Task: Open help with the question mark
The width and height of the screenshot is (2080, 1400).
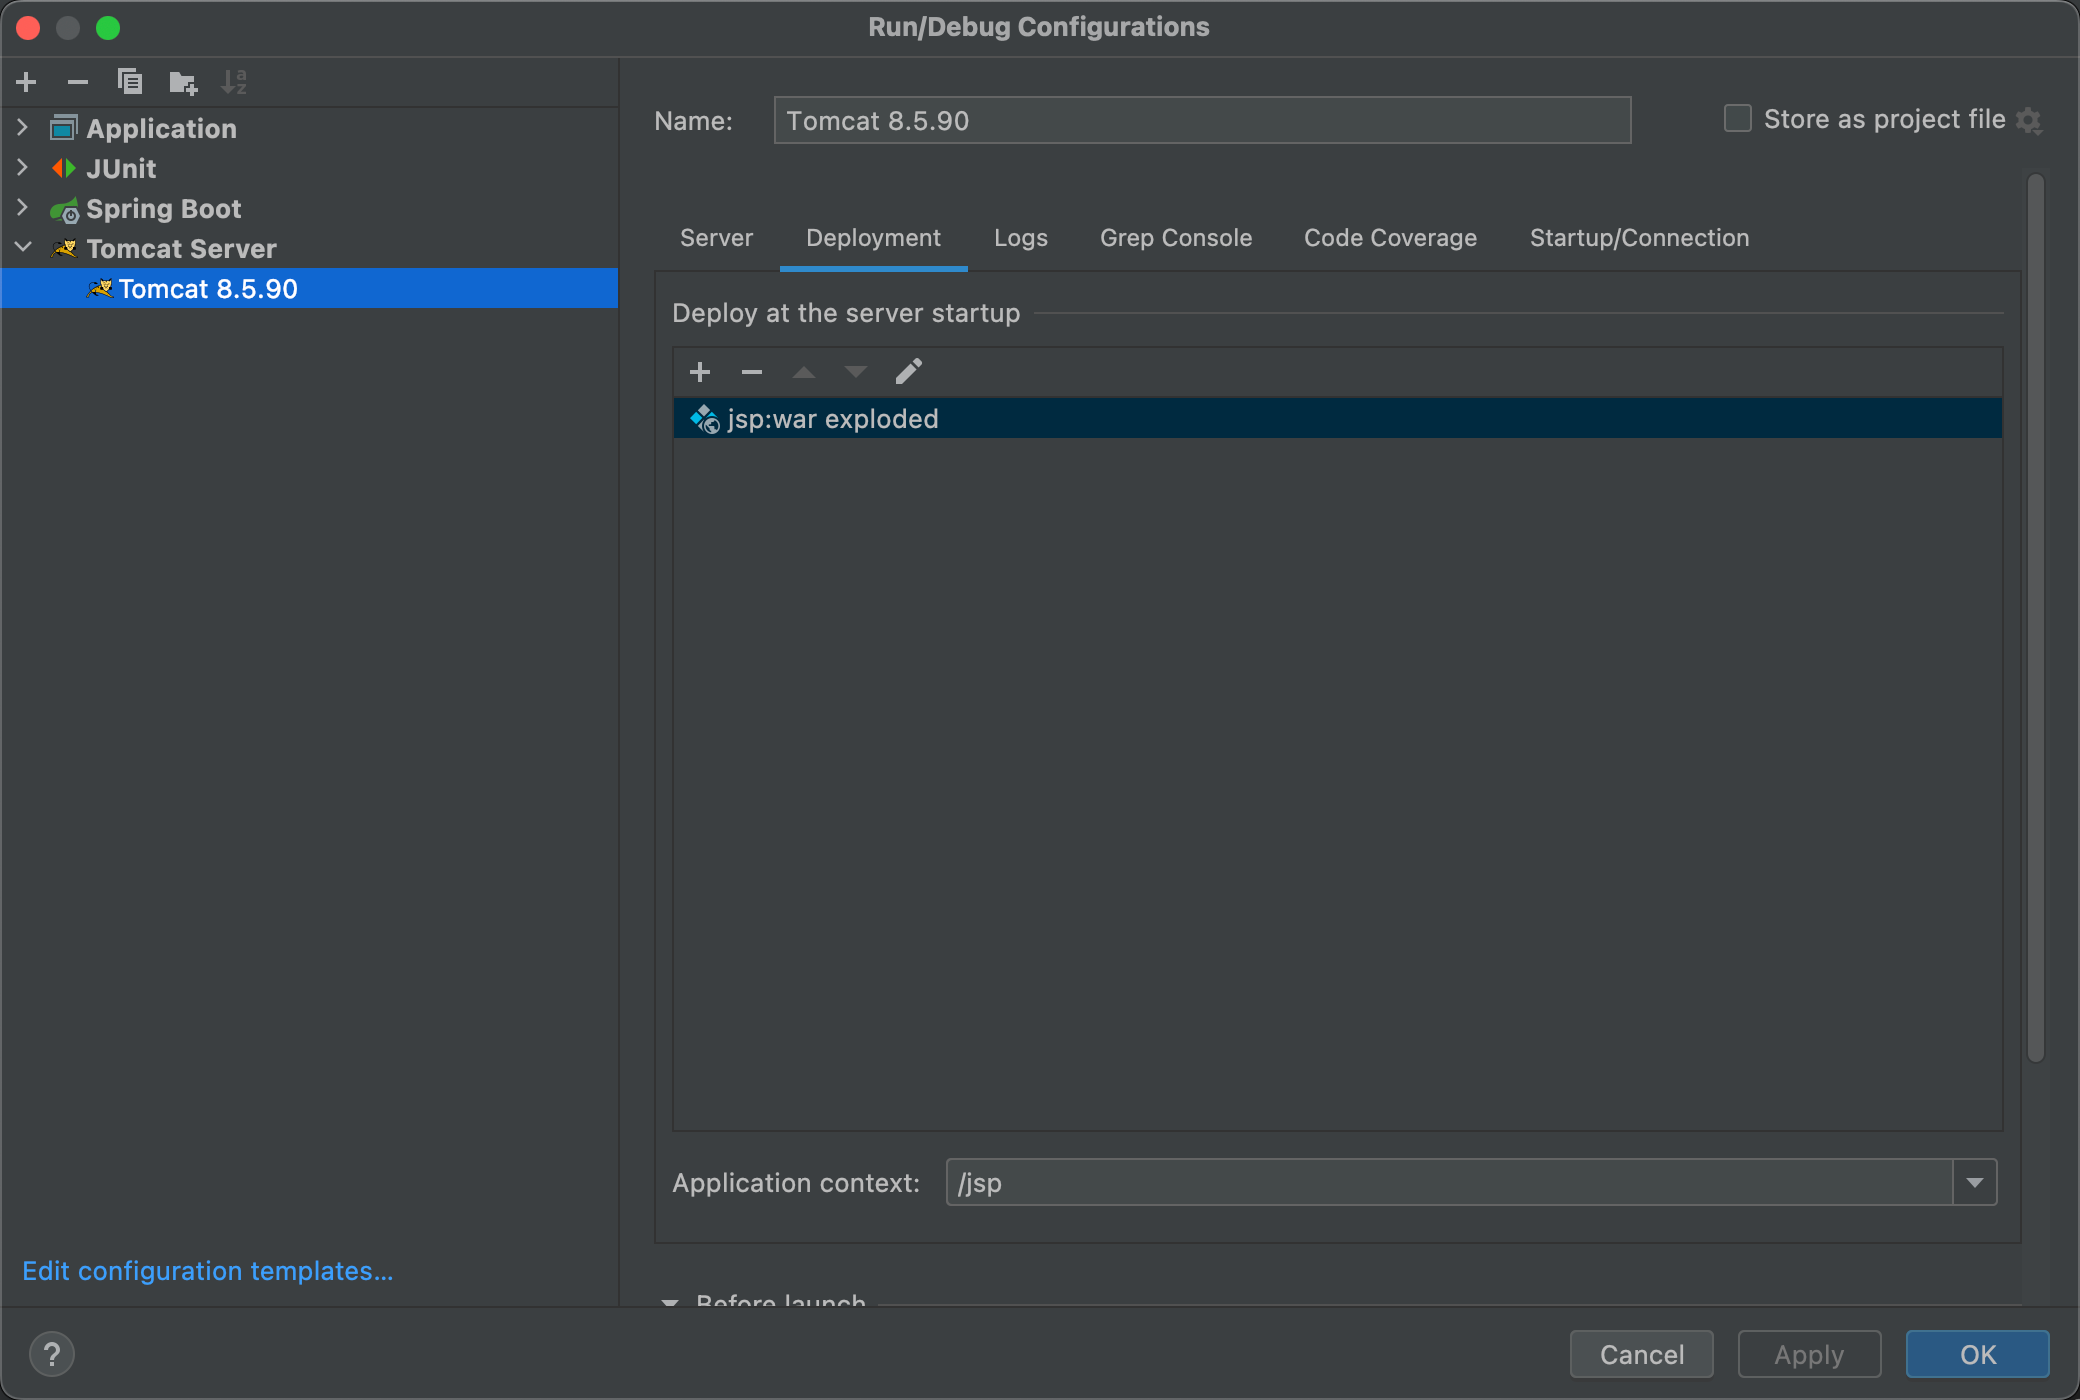Action: [52, 1354]
